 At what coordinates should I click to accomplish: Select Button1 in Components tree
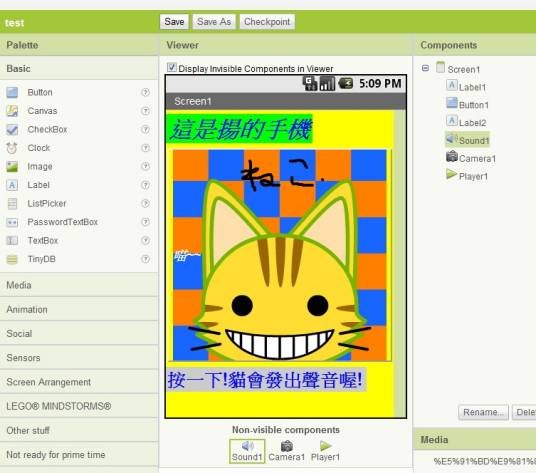[x=468, y=104]
